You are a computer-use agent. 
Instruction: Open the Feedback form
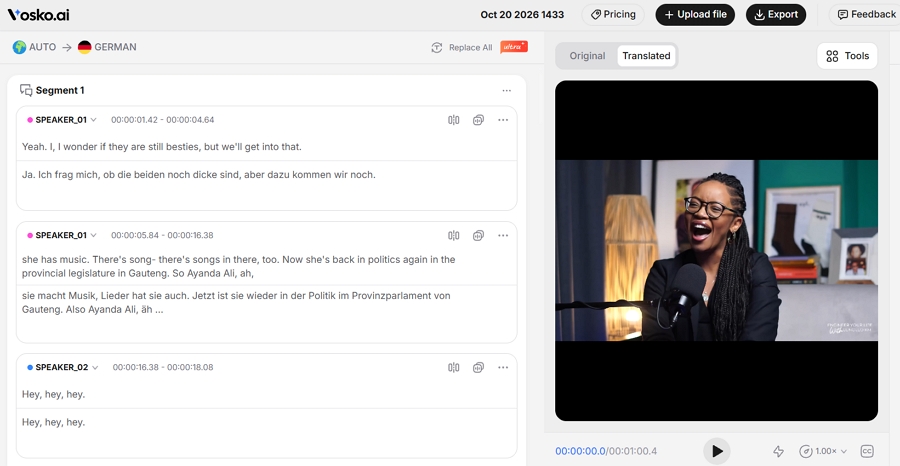[x=866, y=15]
